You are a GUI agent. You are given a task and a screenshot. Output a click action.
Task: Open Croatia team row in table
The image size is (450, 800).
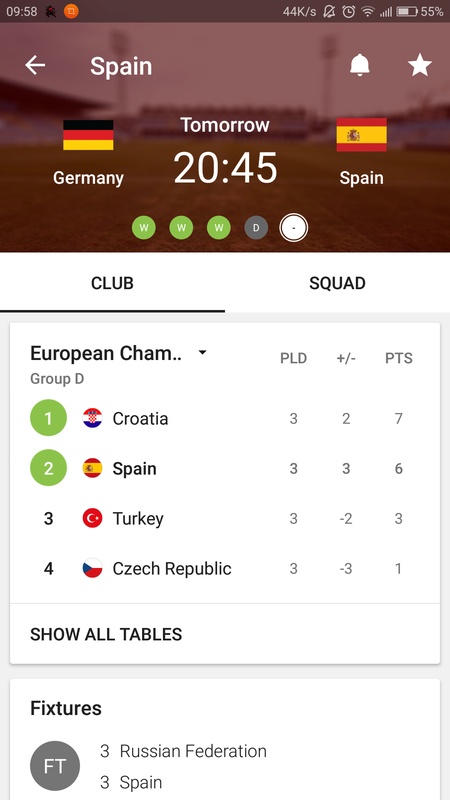(225, 418)
